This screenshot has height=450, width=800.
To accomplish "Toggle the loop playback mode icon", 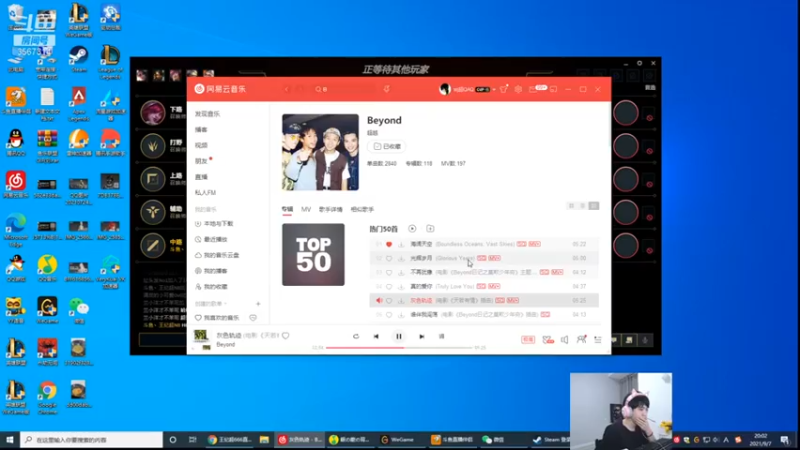I will (x=356, y=337).
